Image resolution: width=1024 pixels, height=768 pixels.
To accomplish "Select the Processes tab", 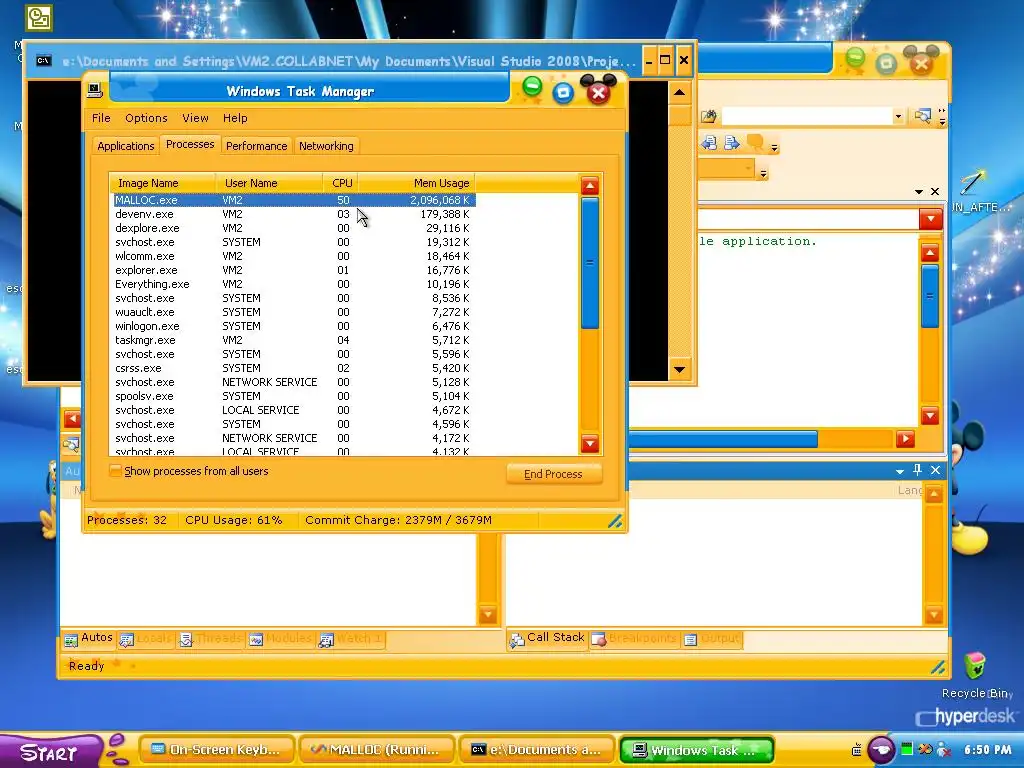I will point(189,144).
